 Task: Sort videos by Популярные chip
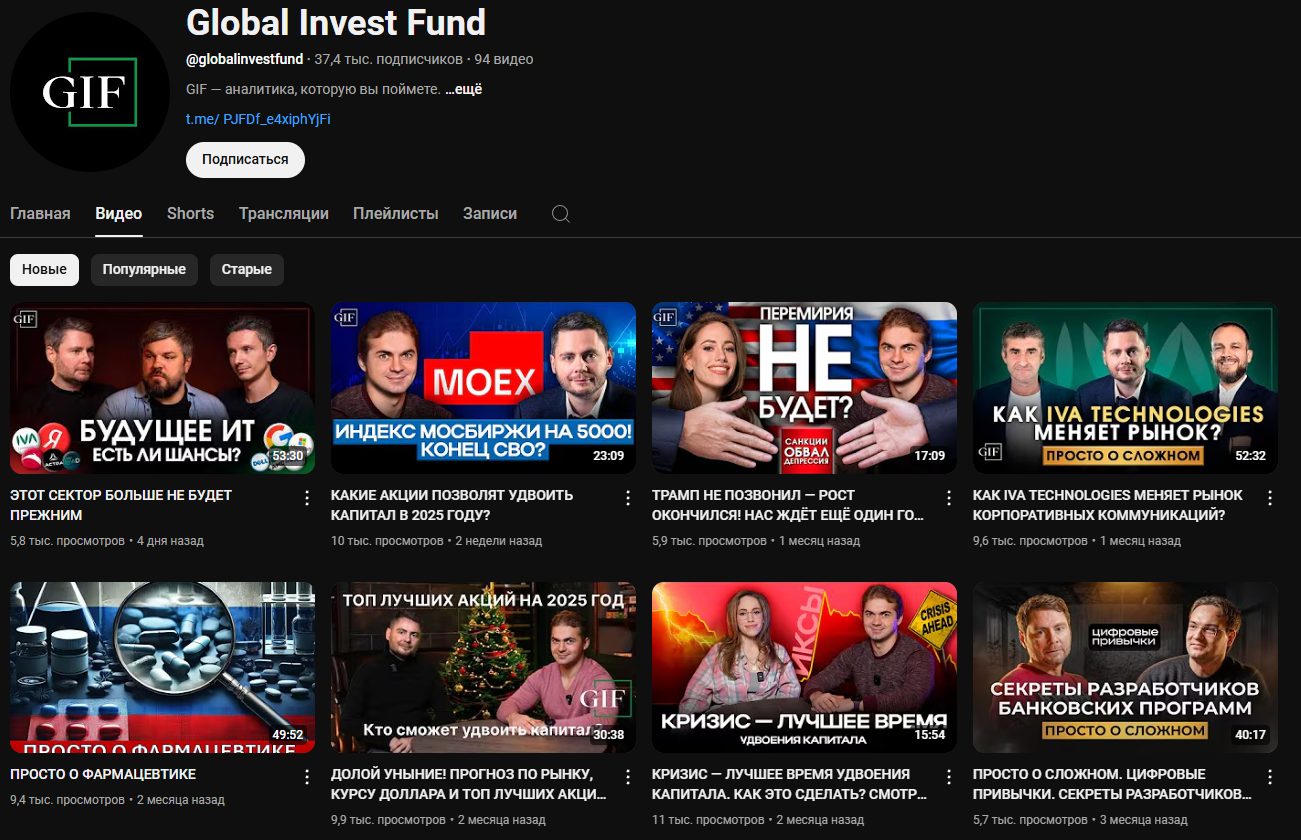click(144, 270)
